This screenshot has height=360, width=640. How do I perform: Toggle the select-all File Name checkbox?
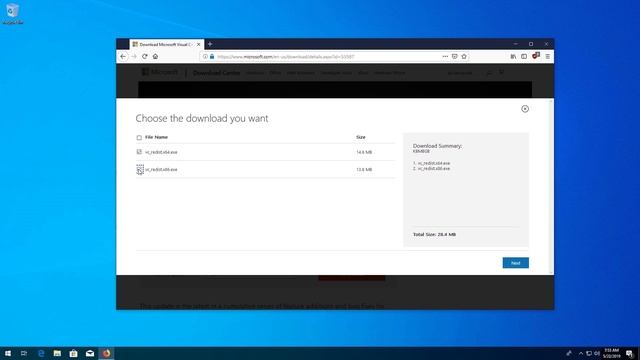[139, 138]
